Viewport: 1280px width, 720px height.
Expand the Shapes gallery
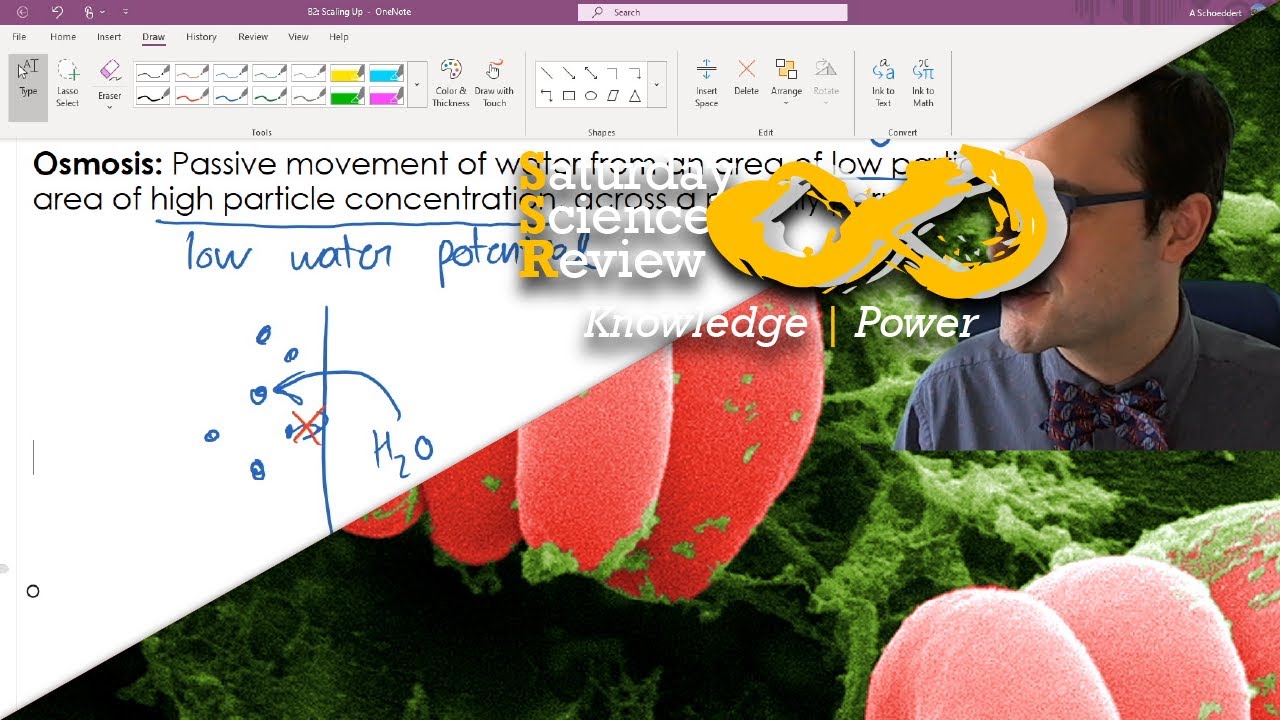[657, 85]
